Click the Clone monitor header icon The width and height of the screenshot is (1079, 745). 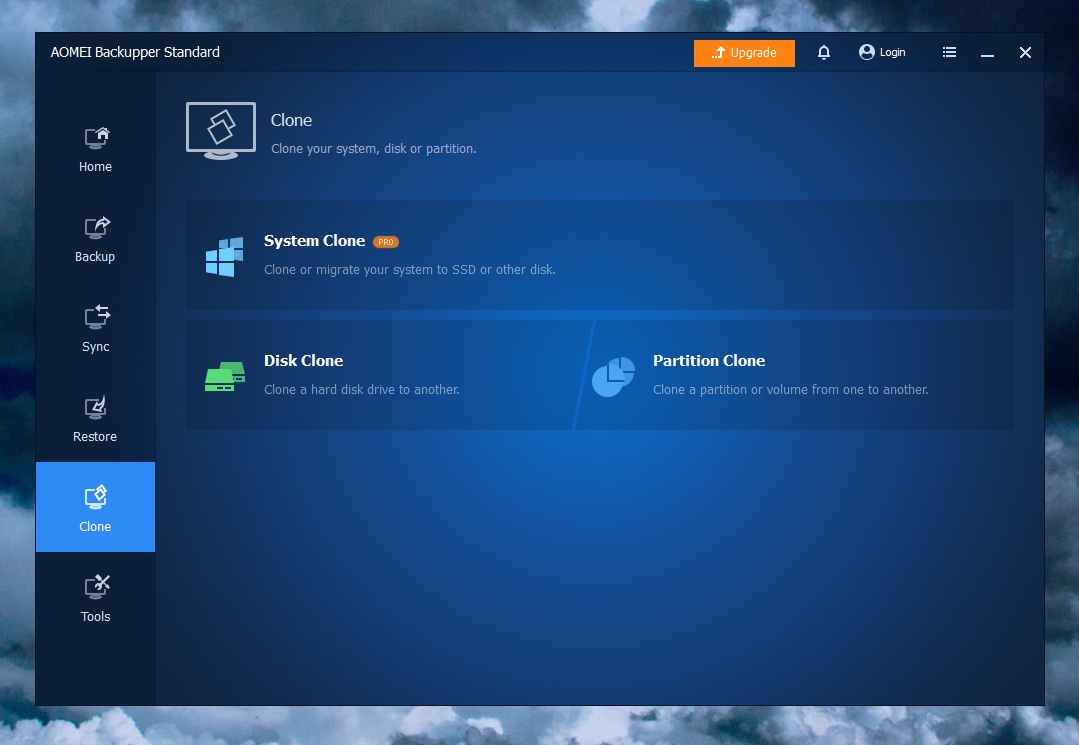pos(221,131)
